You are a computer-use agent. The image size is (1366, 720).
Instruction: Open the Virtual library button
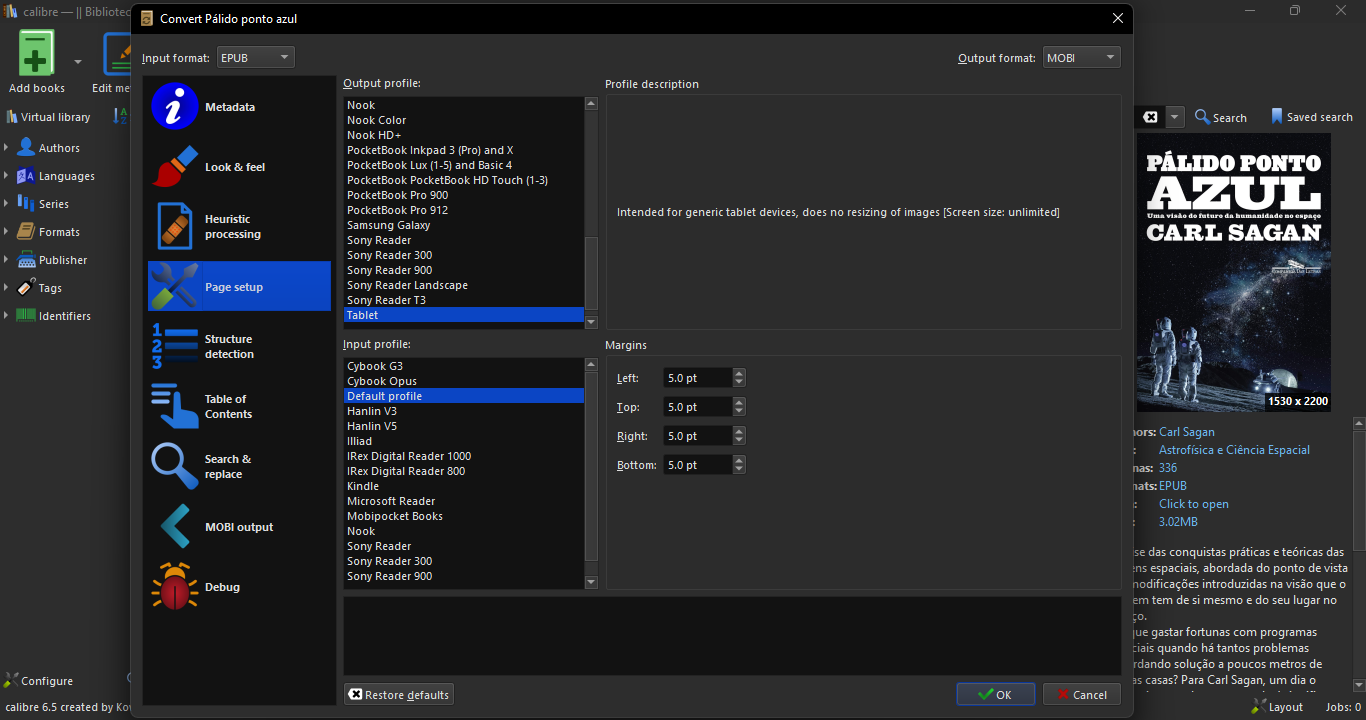pos(49,117)
